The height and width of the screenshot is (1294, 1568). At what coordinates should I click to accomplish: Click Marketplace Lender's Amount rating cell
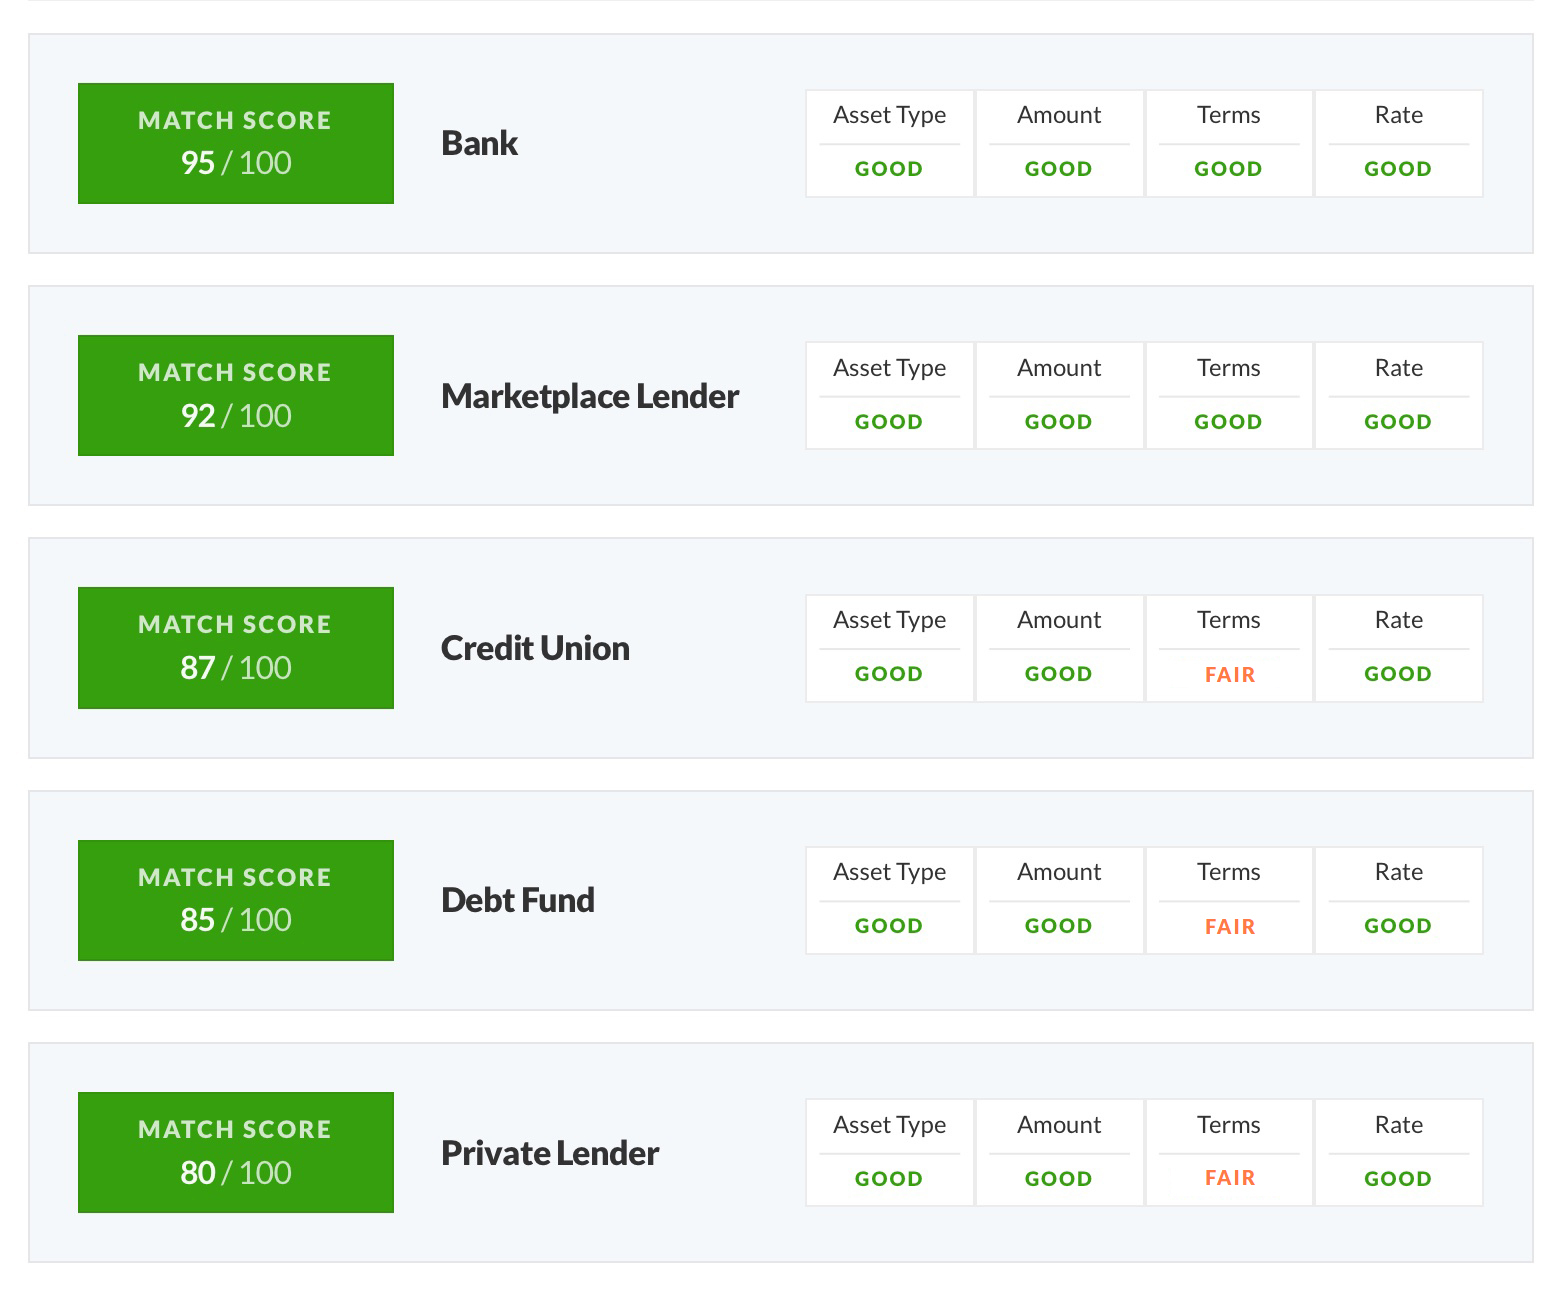[1059, 396]
